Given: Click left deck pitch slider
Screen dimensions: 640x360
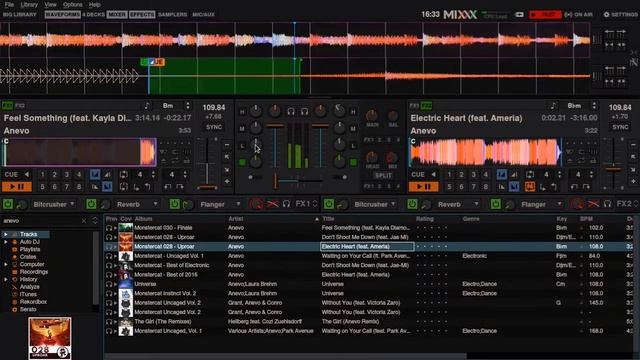Looking at the screenshot, I should (x=207, y=163).
